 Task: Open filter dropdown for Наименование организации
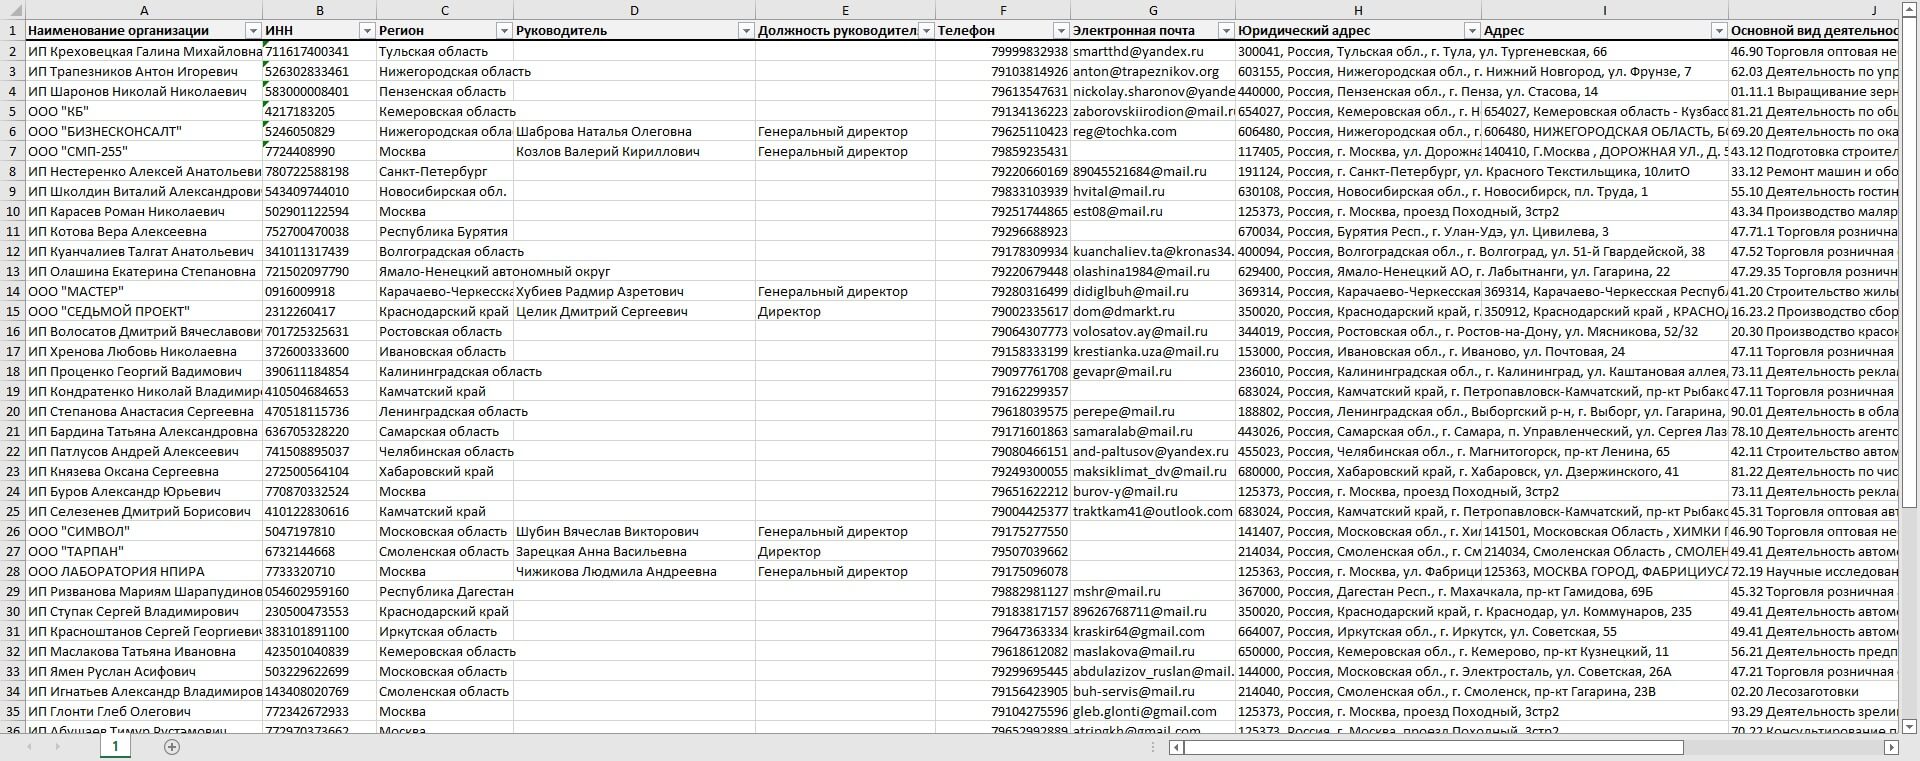click(x=253, y=31)
